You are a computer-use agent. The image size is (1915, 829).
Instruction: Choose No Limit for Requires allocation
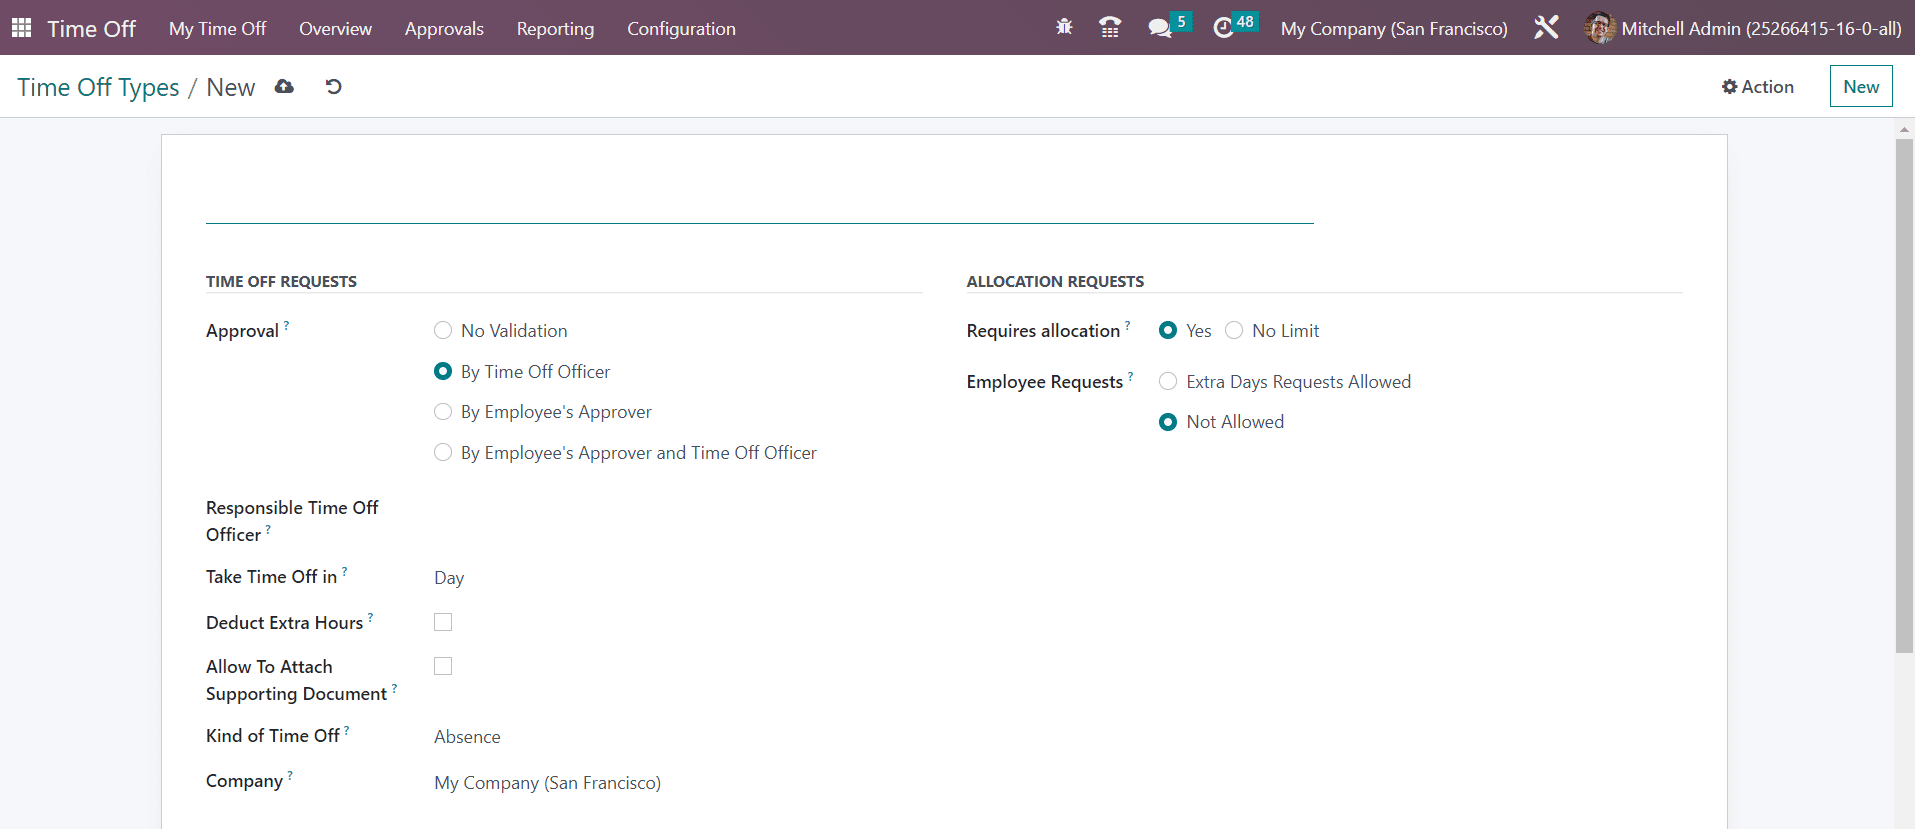pos(1234,331)
